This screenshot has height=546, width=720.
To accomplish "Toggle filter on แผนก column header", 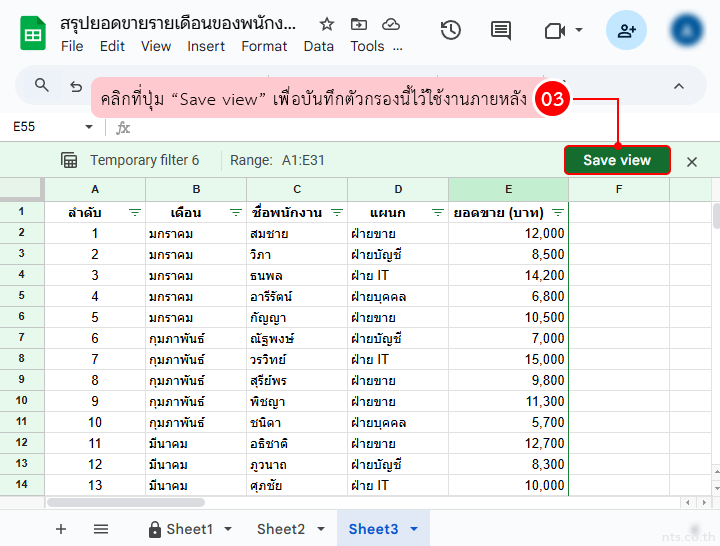I will tap(438, 213).
